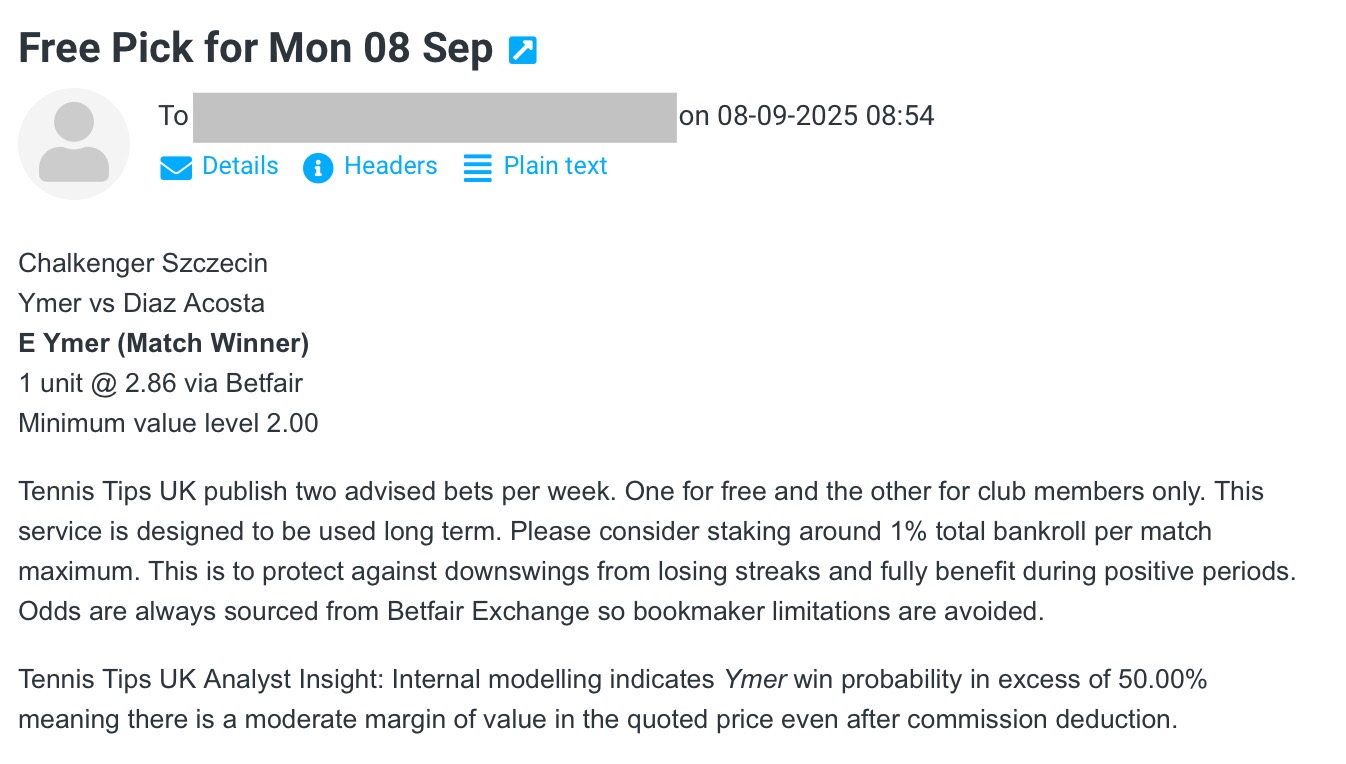
Task: Click the "Chalkenger Szczecin" line
Action: pos(143,264)
